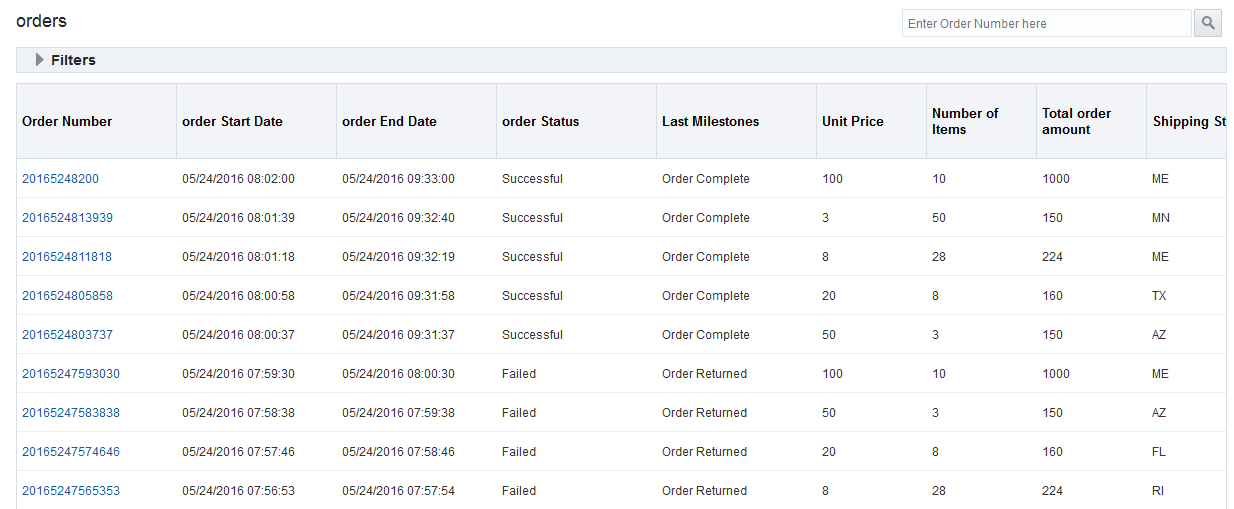Select end date 05/24/2016 07:57:54

[x=398, y=491]
